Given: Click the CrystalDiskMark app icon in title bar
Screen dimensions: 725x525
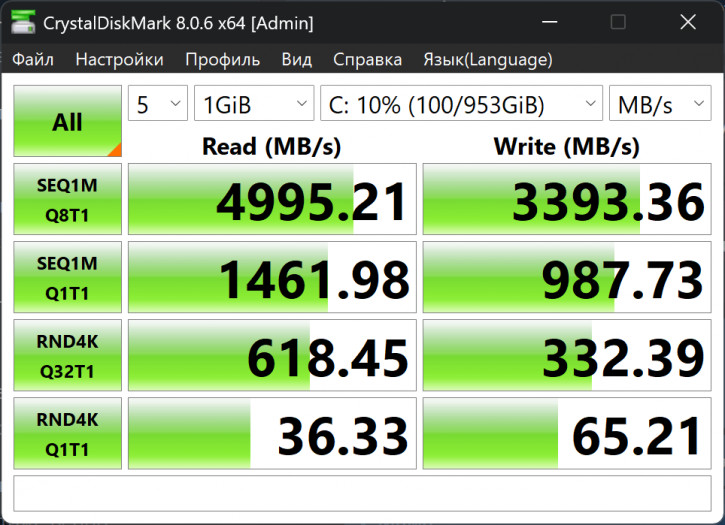Looking at the screenshot, I should coord(23,22).
